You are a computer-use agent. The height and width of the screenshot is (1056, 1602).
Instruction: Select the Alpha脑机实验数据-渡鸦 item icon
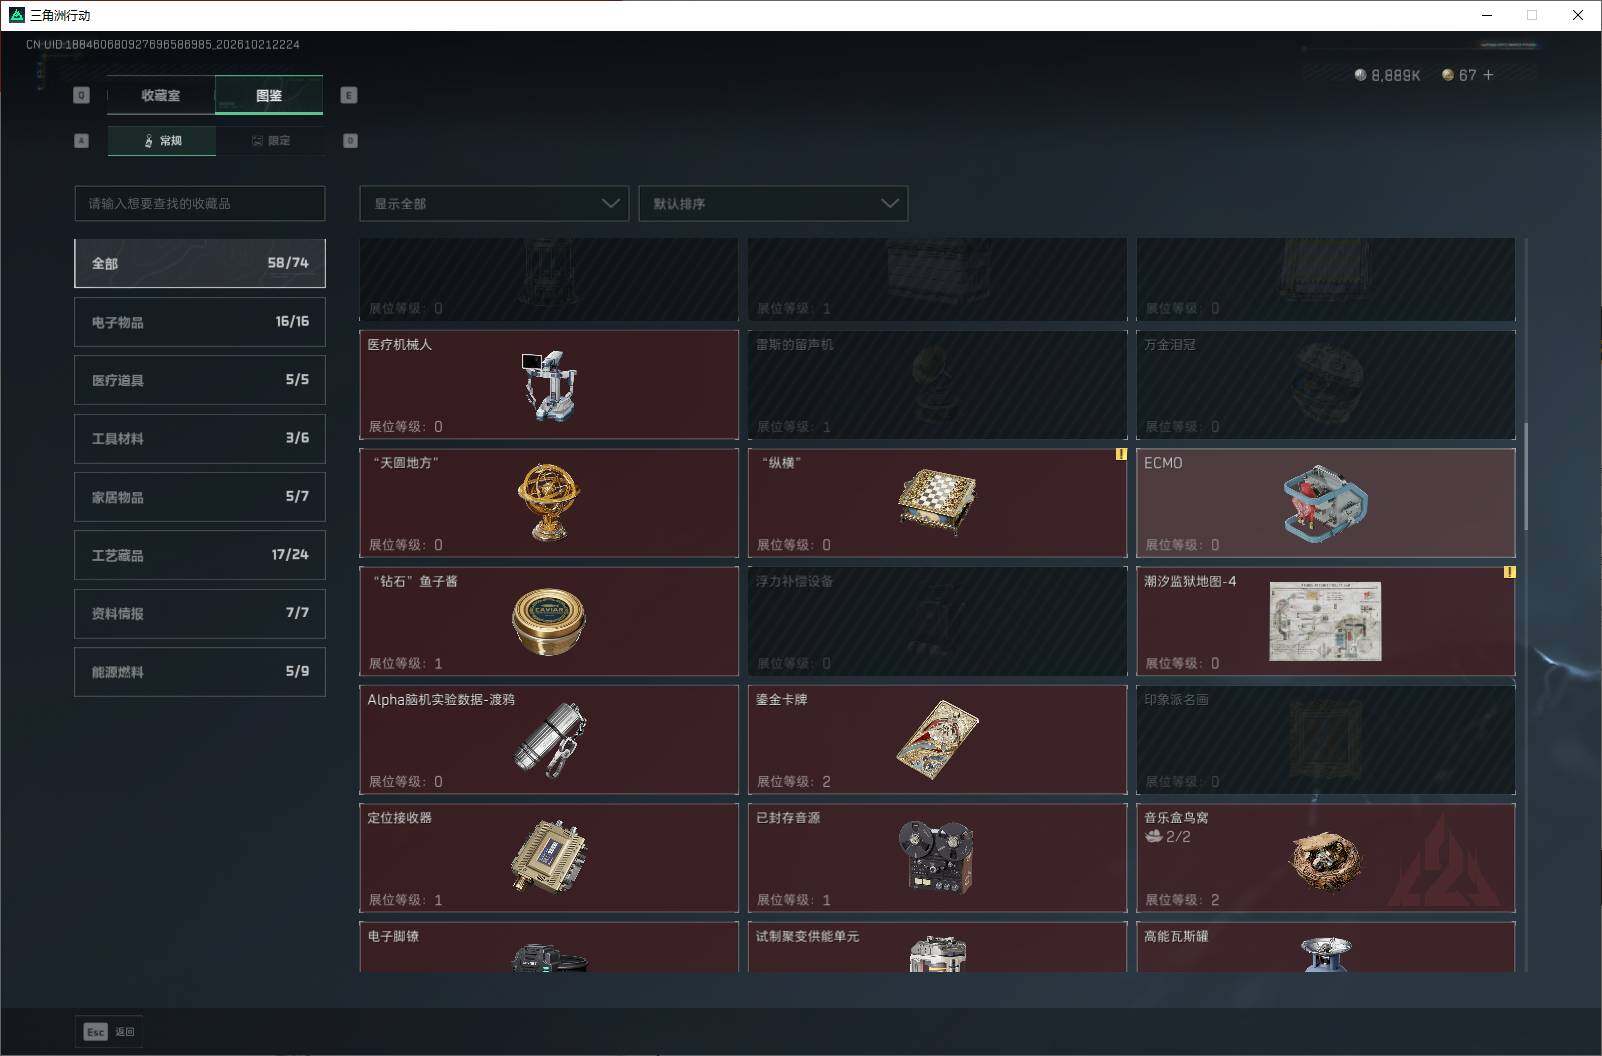[x=549, y=740]
